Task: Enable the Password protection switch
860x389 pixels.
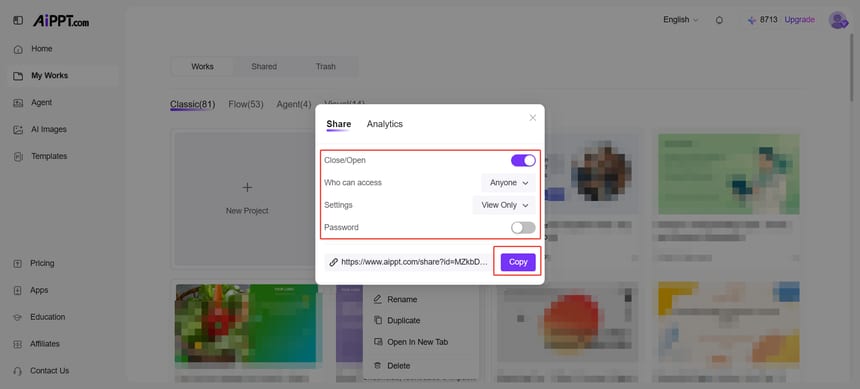Action: click(x=523, y=228)
